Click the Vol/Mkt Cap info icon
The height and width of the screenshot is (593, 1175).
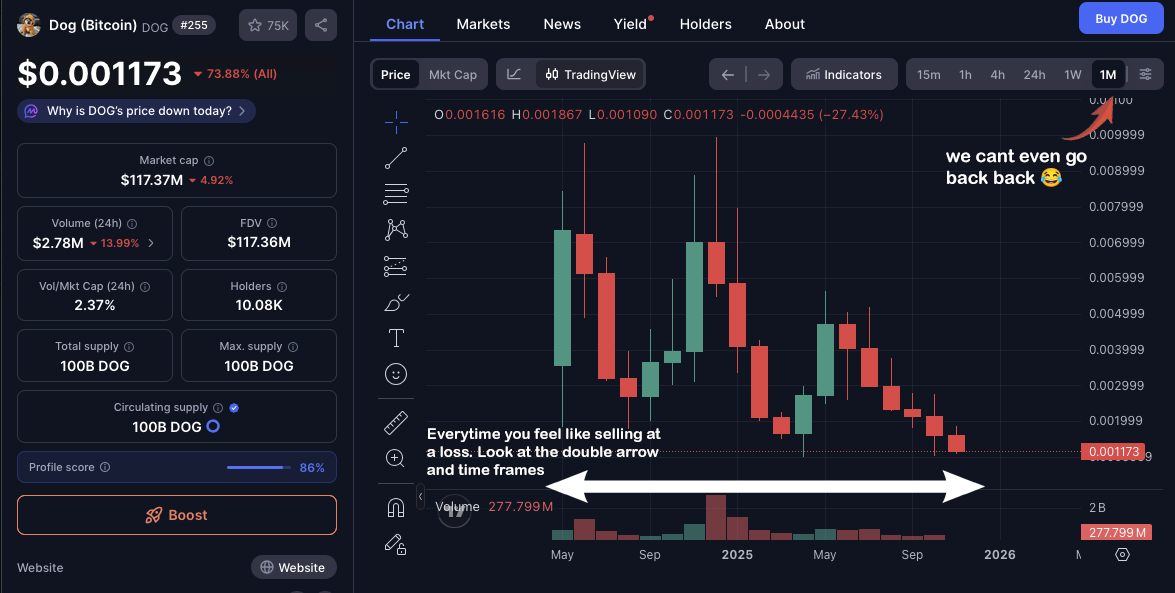point(145,286)
